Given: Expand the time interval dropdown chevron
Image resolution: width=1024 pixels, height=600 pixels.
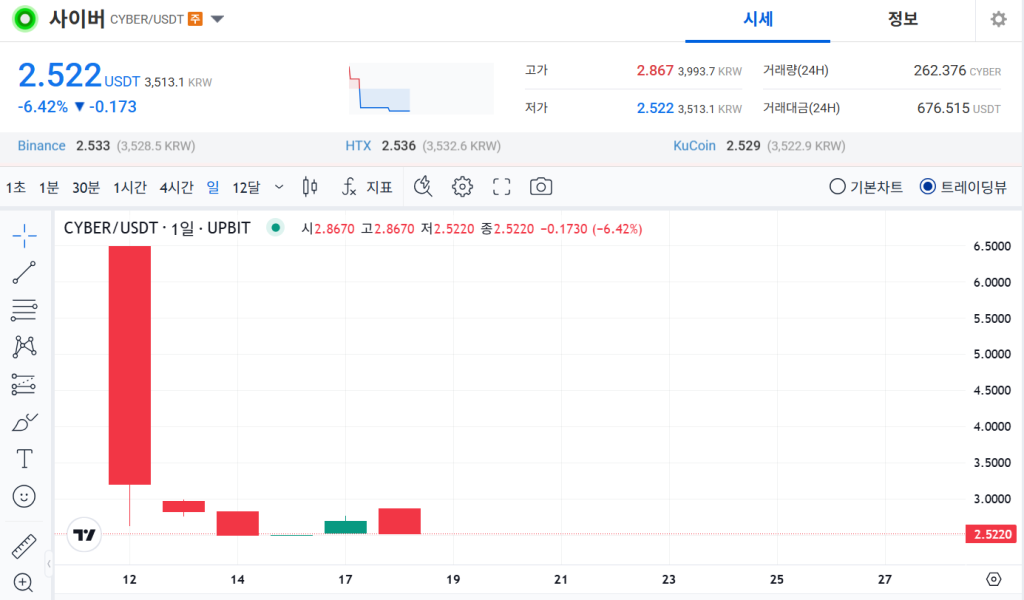Looking at the screenshot, I should coord(279,187).
